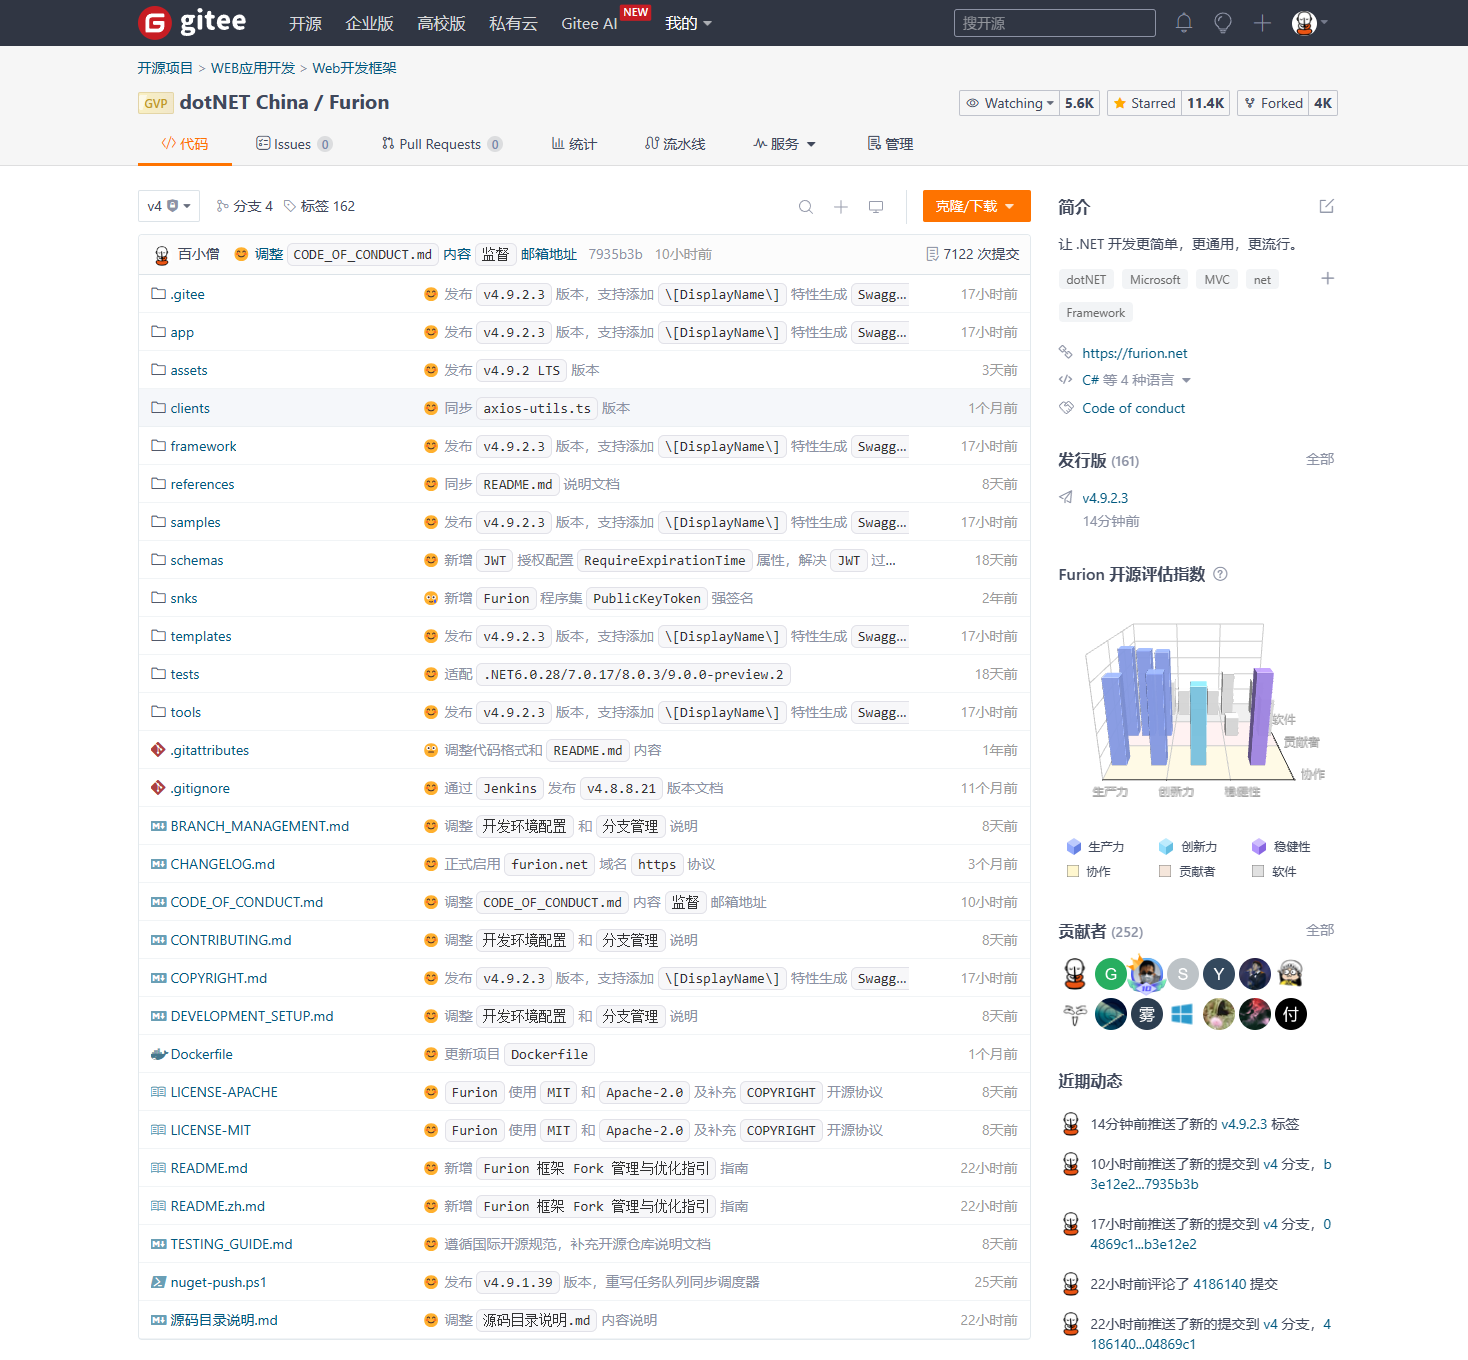1468x1360 pixels.
Task: Open the 流水线 tab
Action: point(675,144)
